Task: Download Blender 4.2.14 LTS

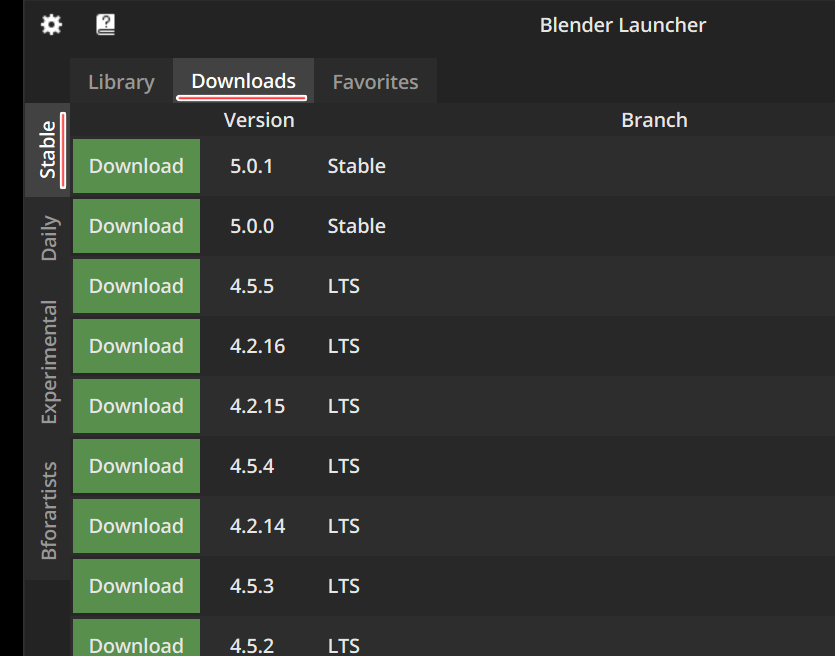Action: click(x=136, y=526)
